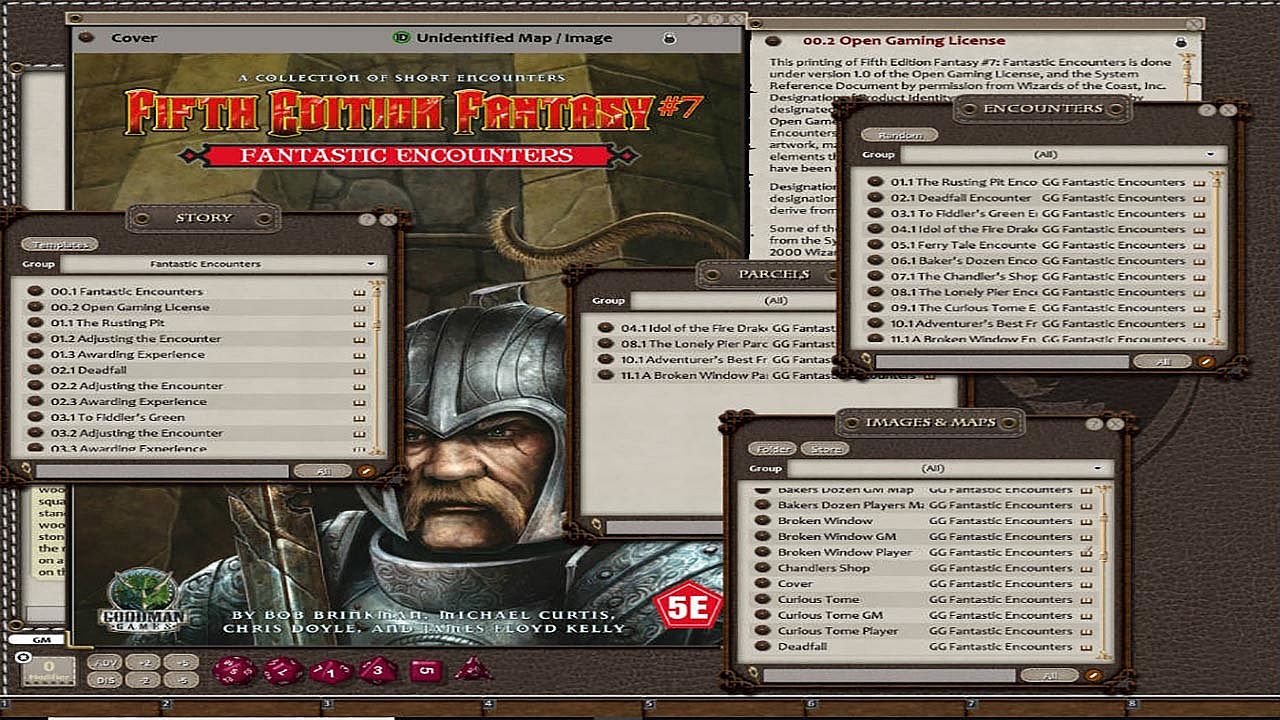Click the Story list scrollbar
This screenshot has height=720, width=1280.
point(377,367)
